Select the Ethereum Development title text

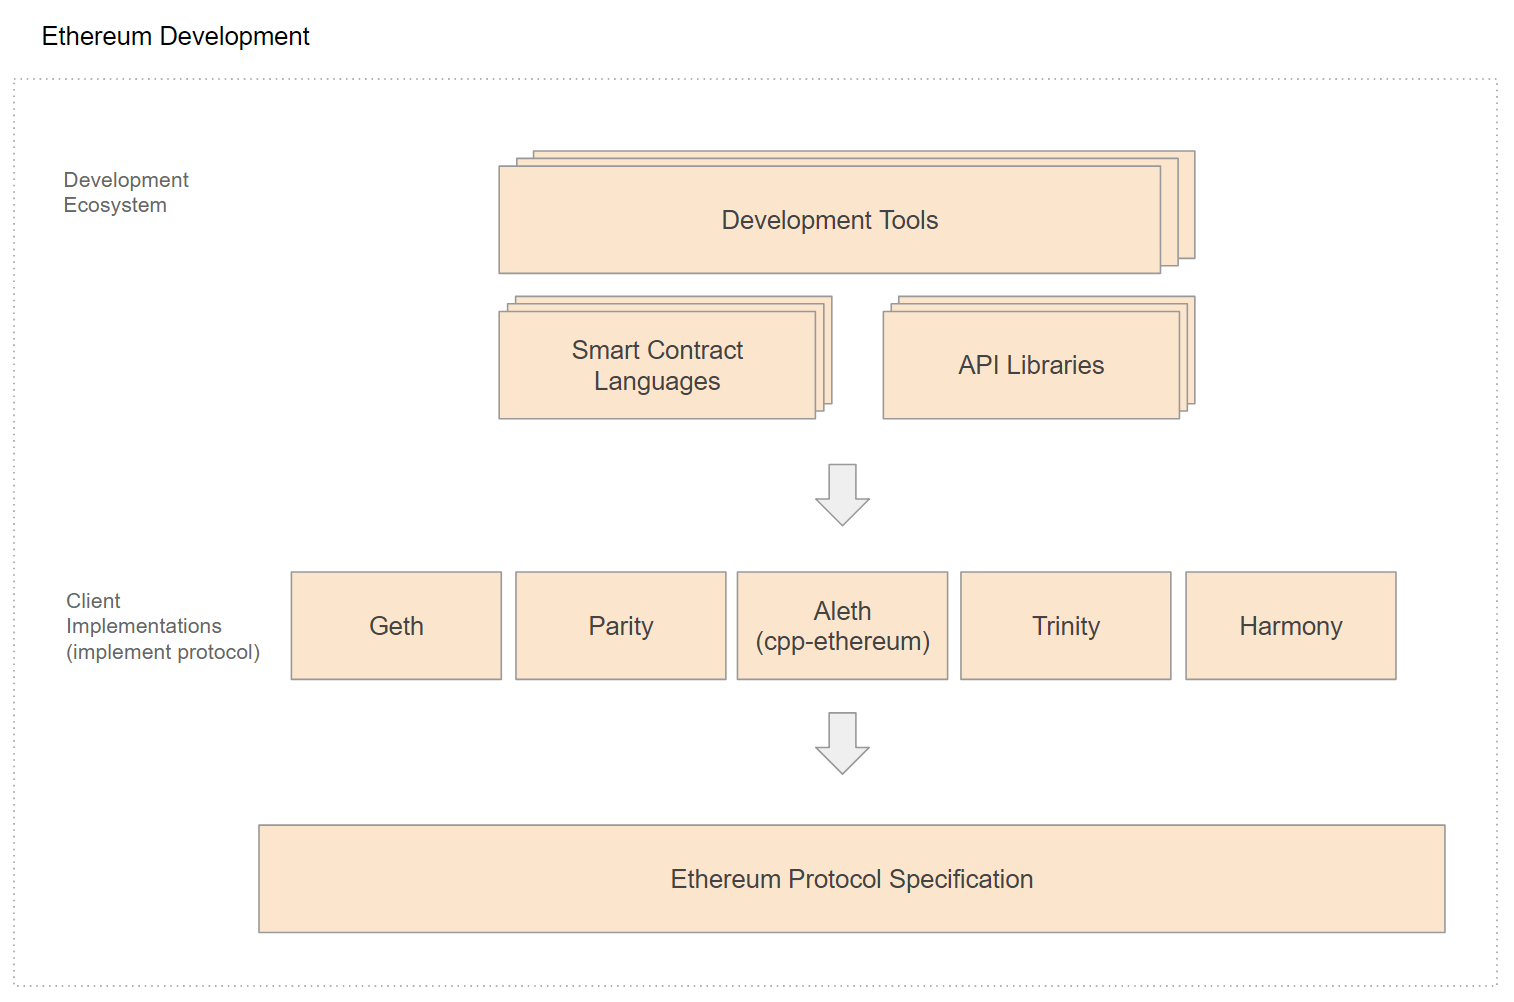coord(176,36)
